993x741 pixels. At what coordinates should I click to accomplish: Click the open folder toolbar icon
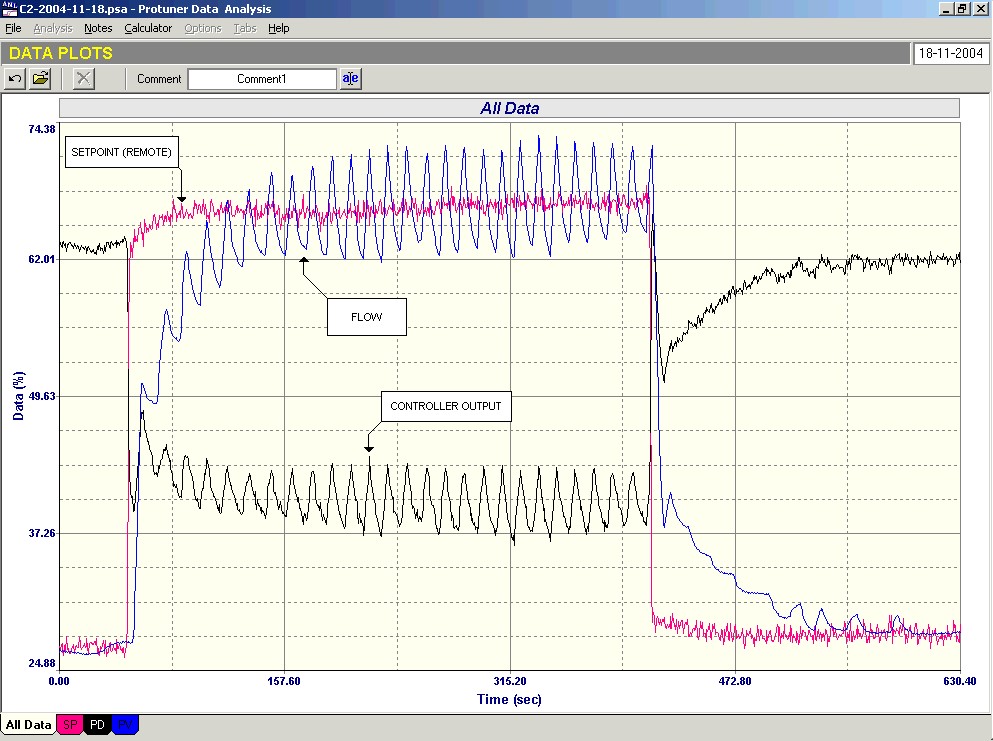click(x=40, y=78)
